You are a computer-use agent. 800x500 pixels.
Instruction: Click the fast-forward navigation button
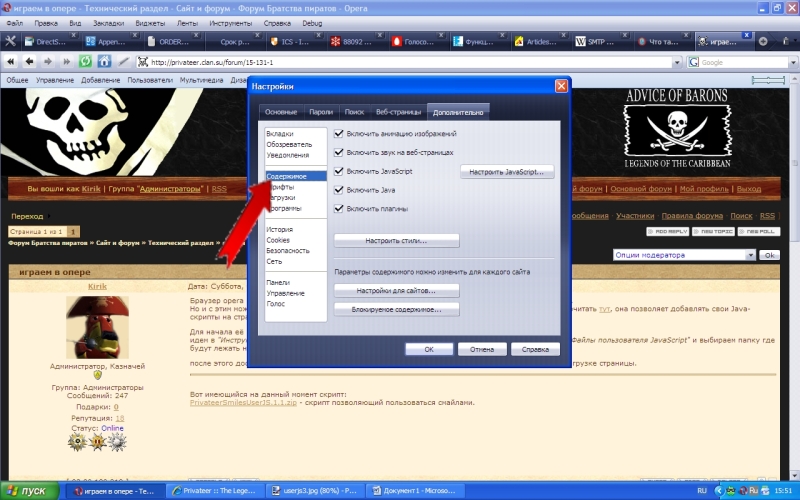pos(66,62)
